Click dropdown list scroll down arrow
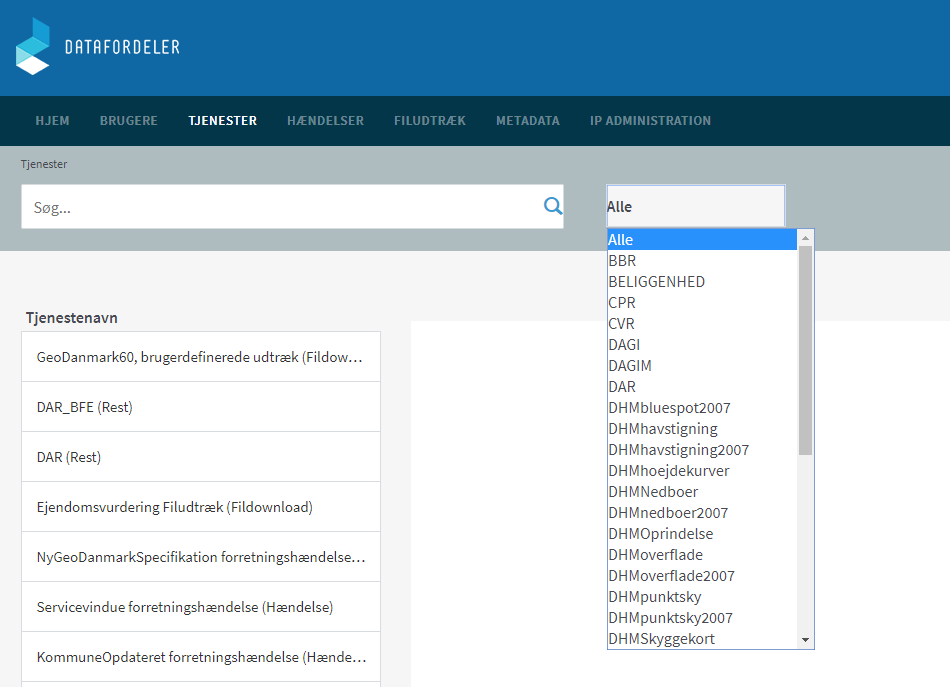 pos(805,640)
